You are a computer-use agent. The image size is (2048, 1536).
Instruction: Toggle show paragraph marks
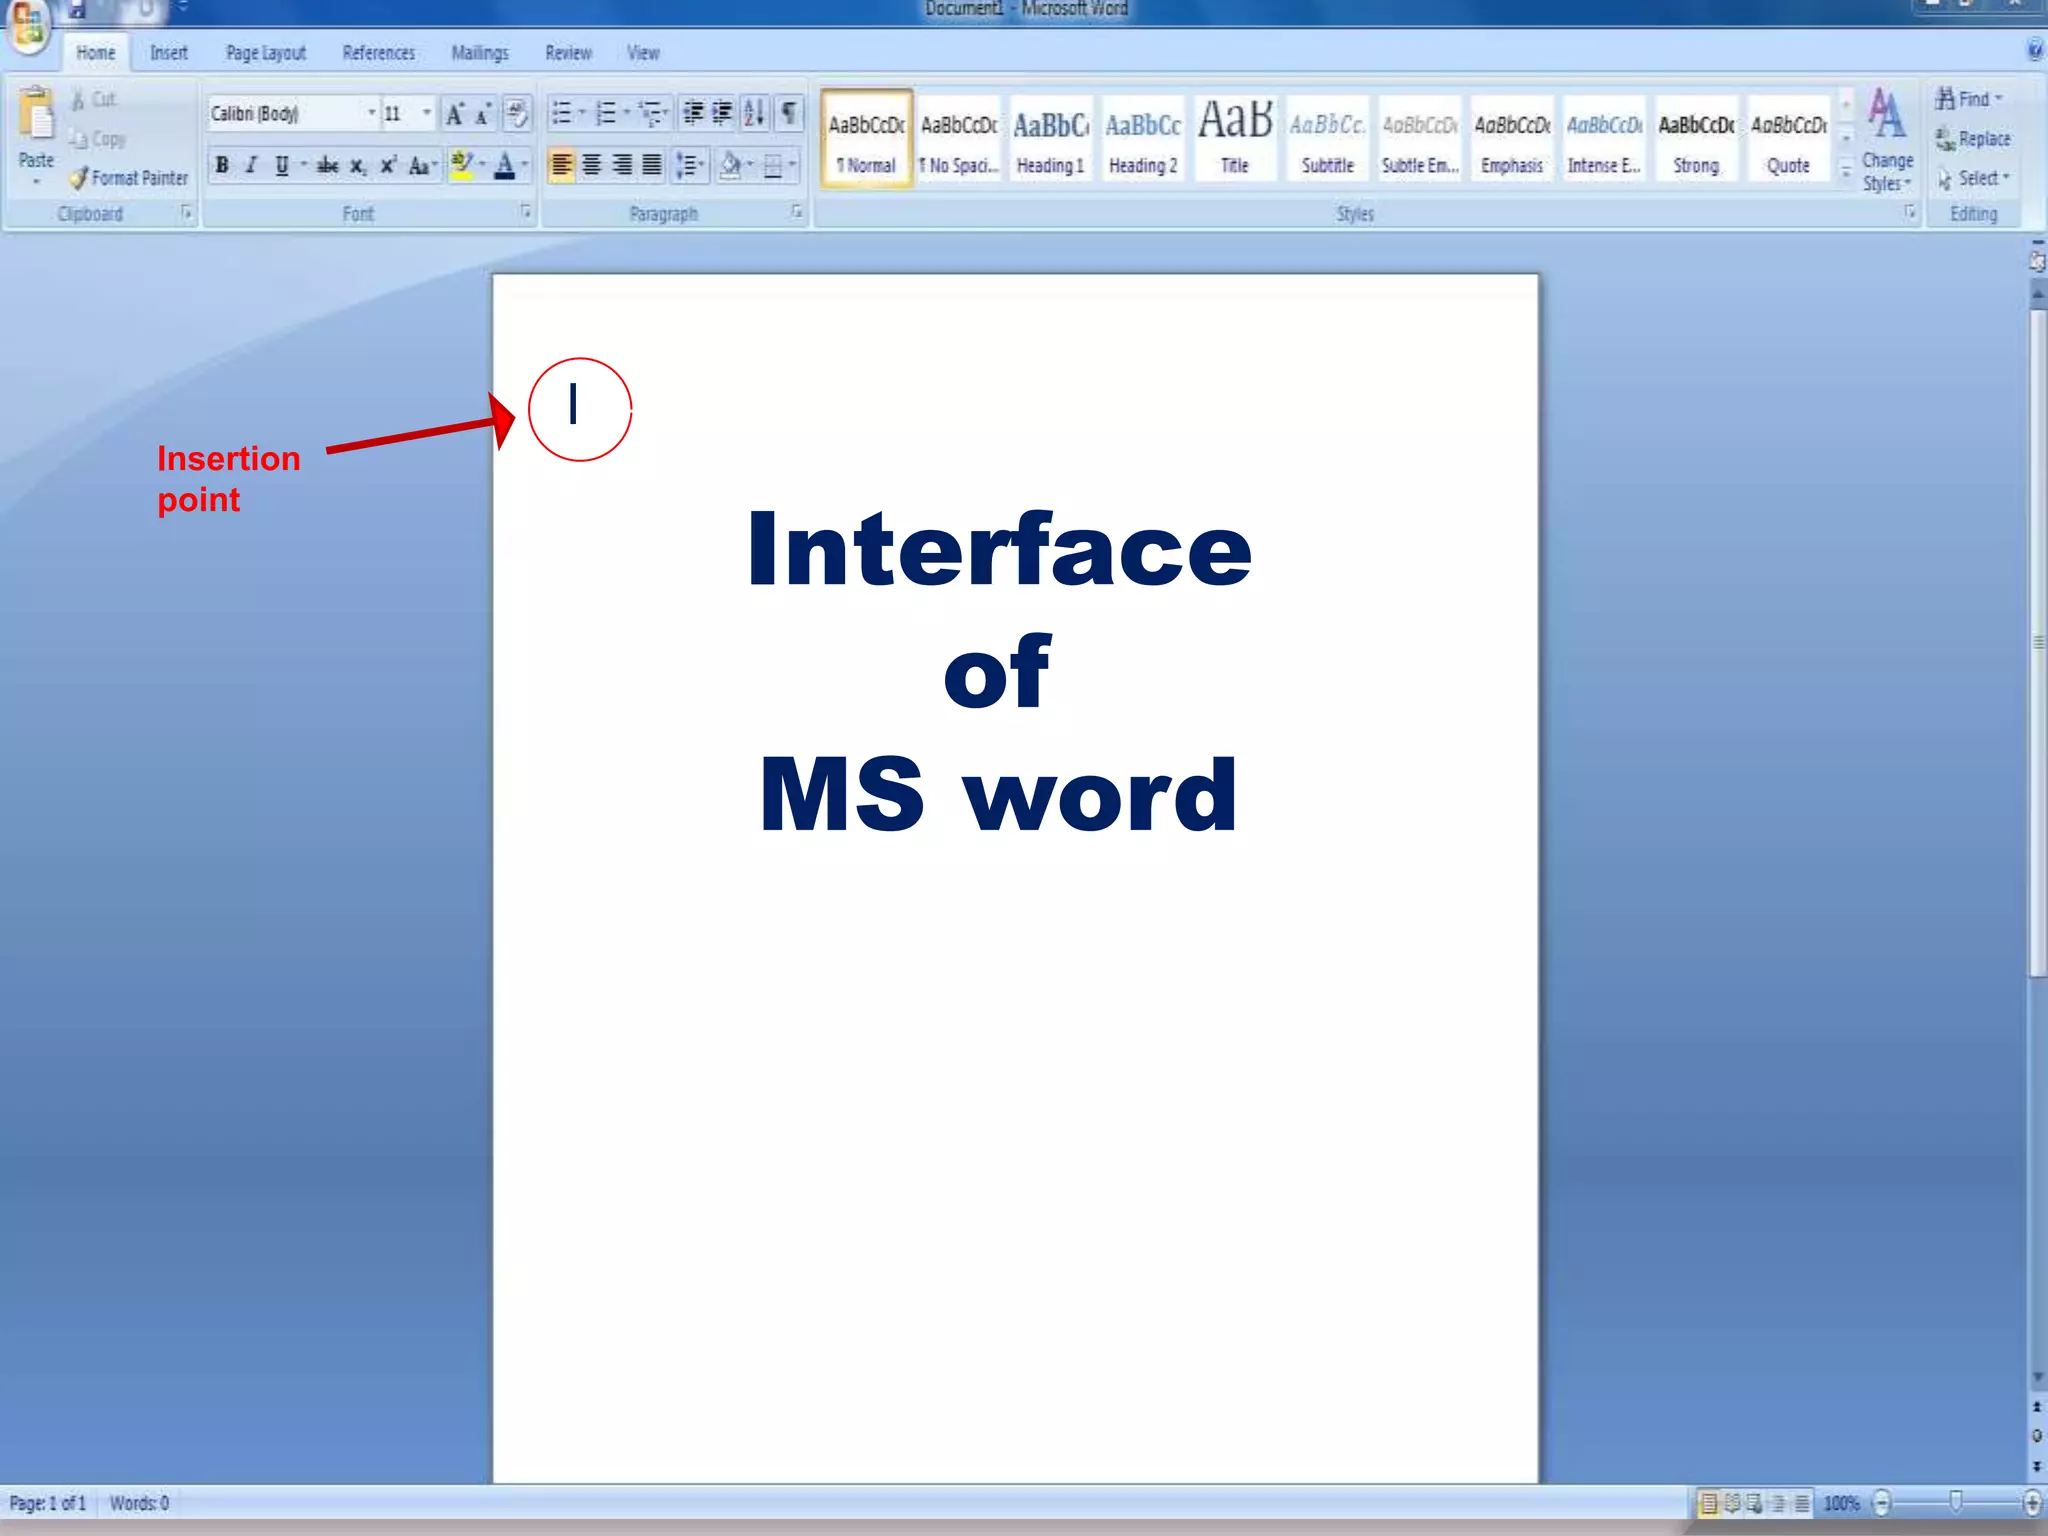[x=789, y=113]
